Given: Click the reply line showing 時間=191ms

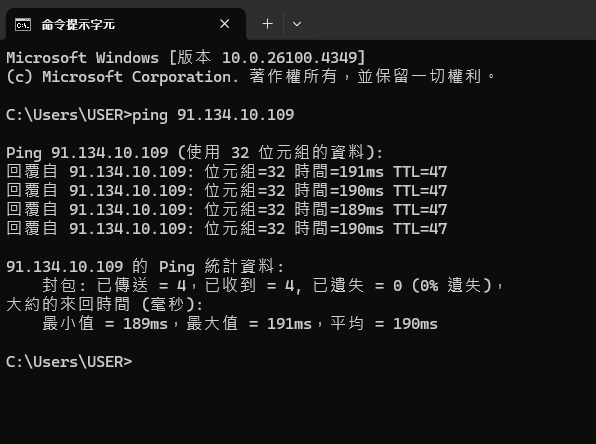Looking at the screenshot, I should tap(227, 172).
